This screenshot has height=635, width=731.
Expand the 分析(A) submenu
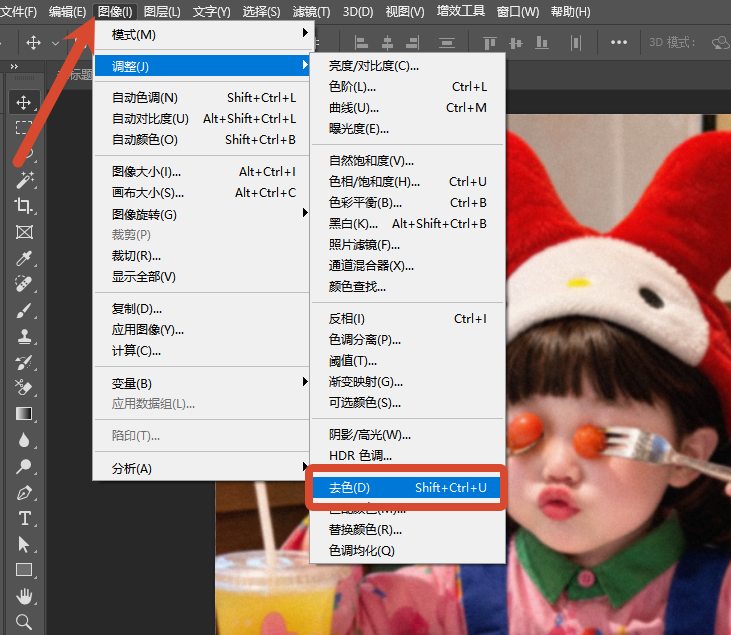201,468
